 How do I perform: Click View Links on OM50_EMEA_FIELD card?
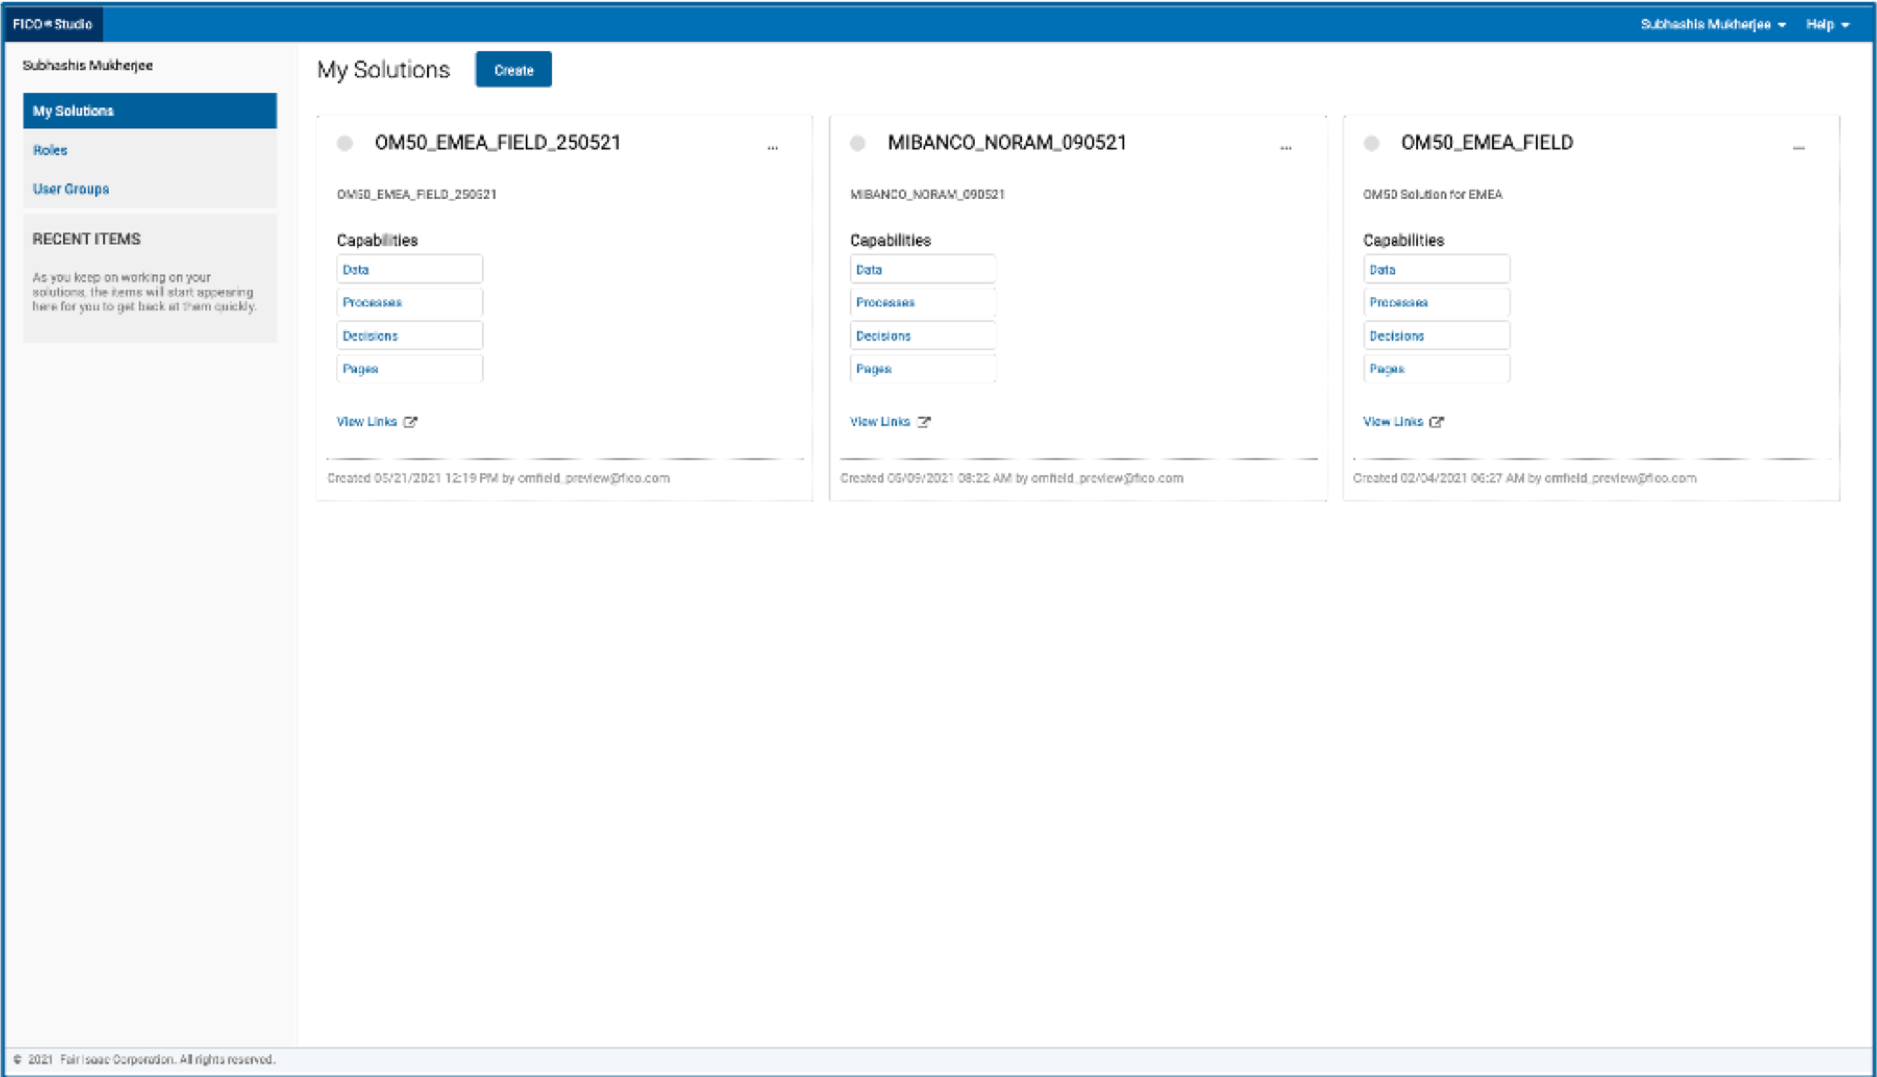click(x=1393, y=422)
